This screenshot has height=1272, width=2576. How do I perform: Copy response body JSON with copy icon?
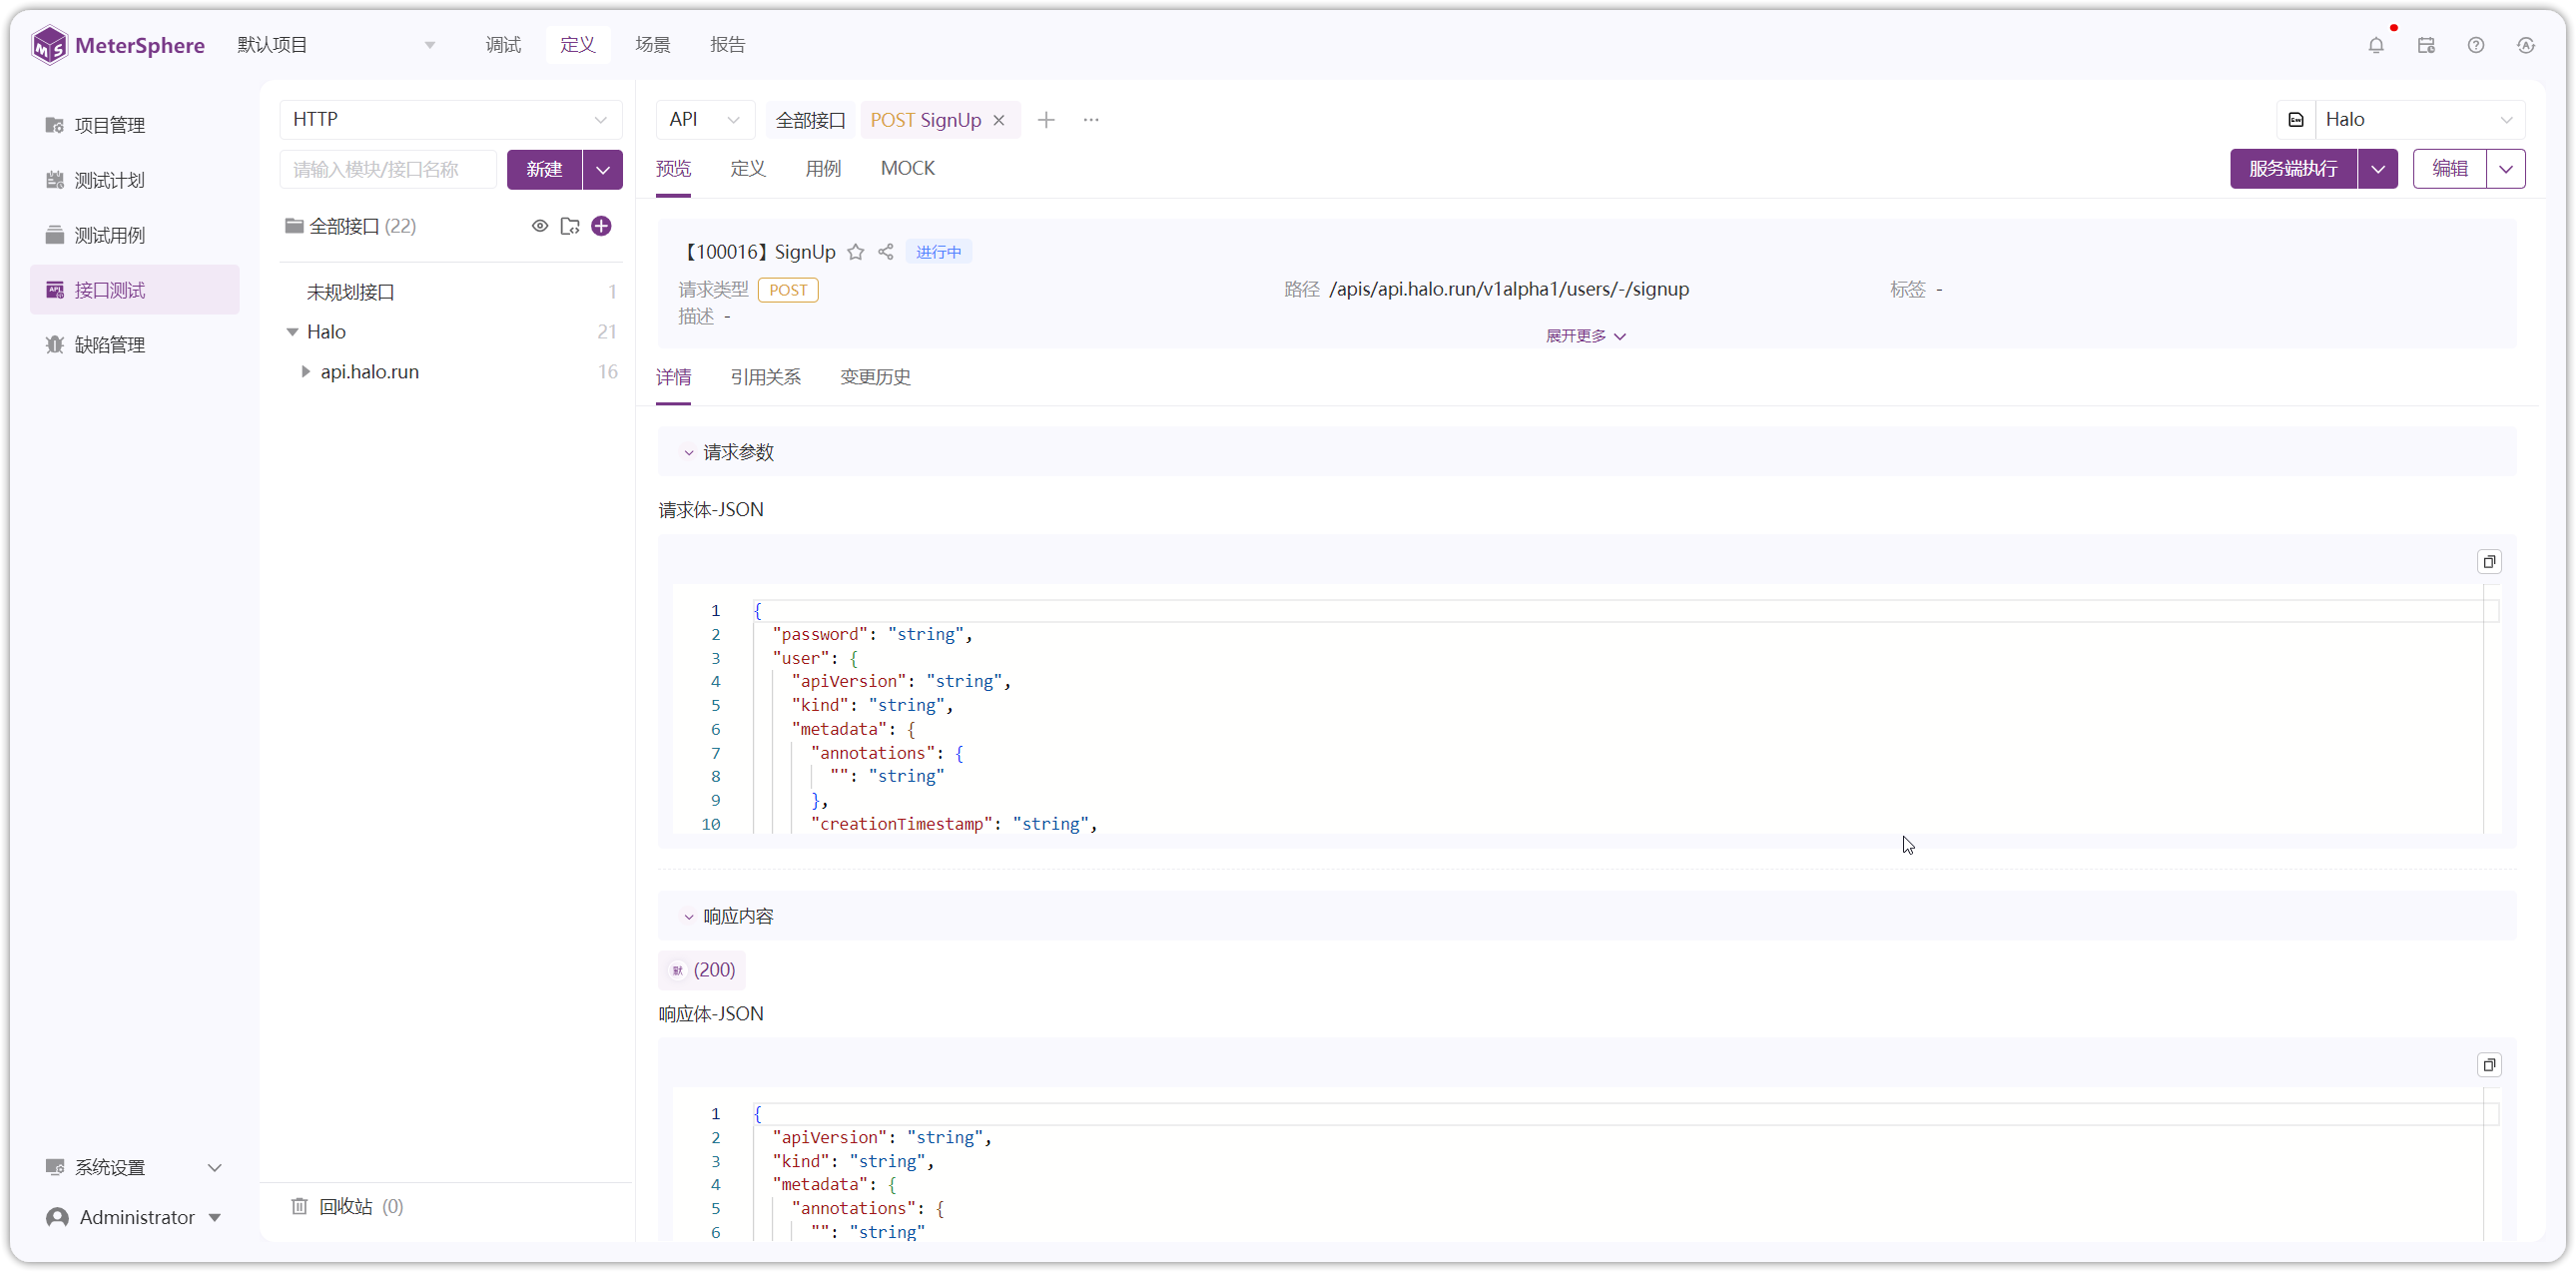pyautogui.click(x=2489, y=1064)
